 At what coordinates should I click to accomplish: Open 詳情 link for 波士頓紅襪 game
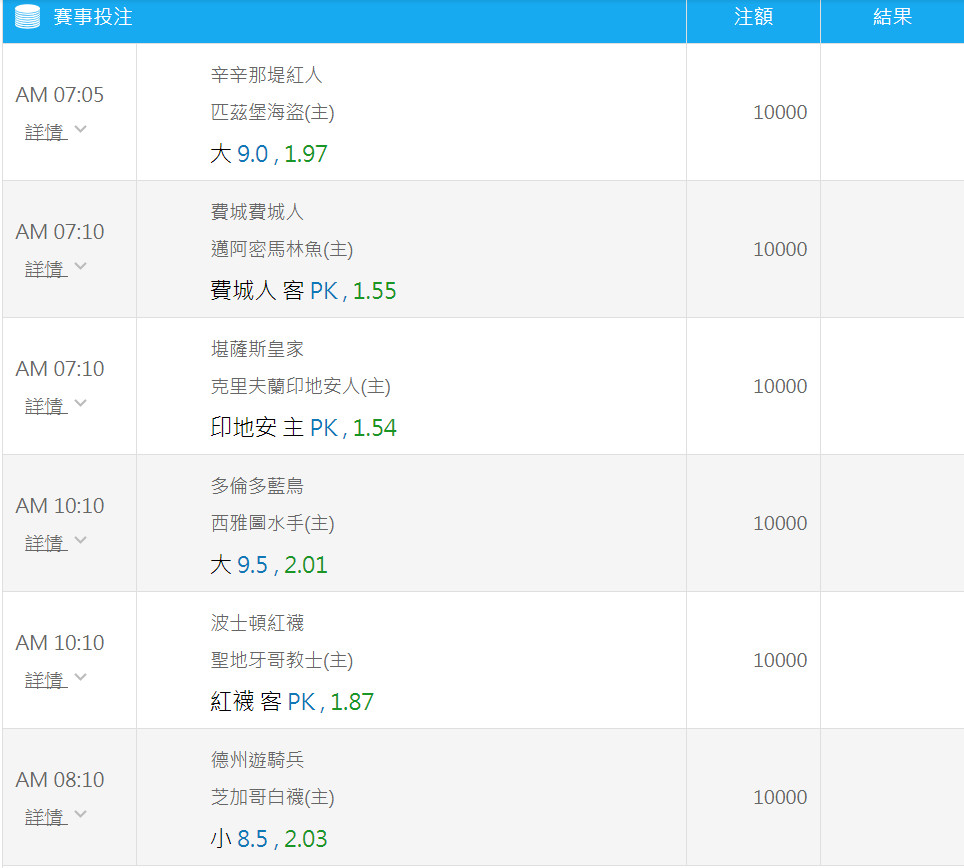tap(45, 681)
